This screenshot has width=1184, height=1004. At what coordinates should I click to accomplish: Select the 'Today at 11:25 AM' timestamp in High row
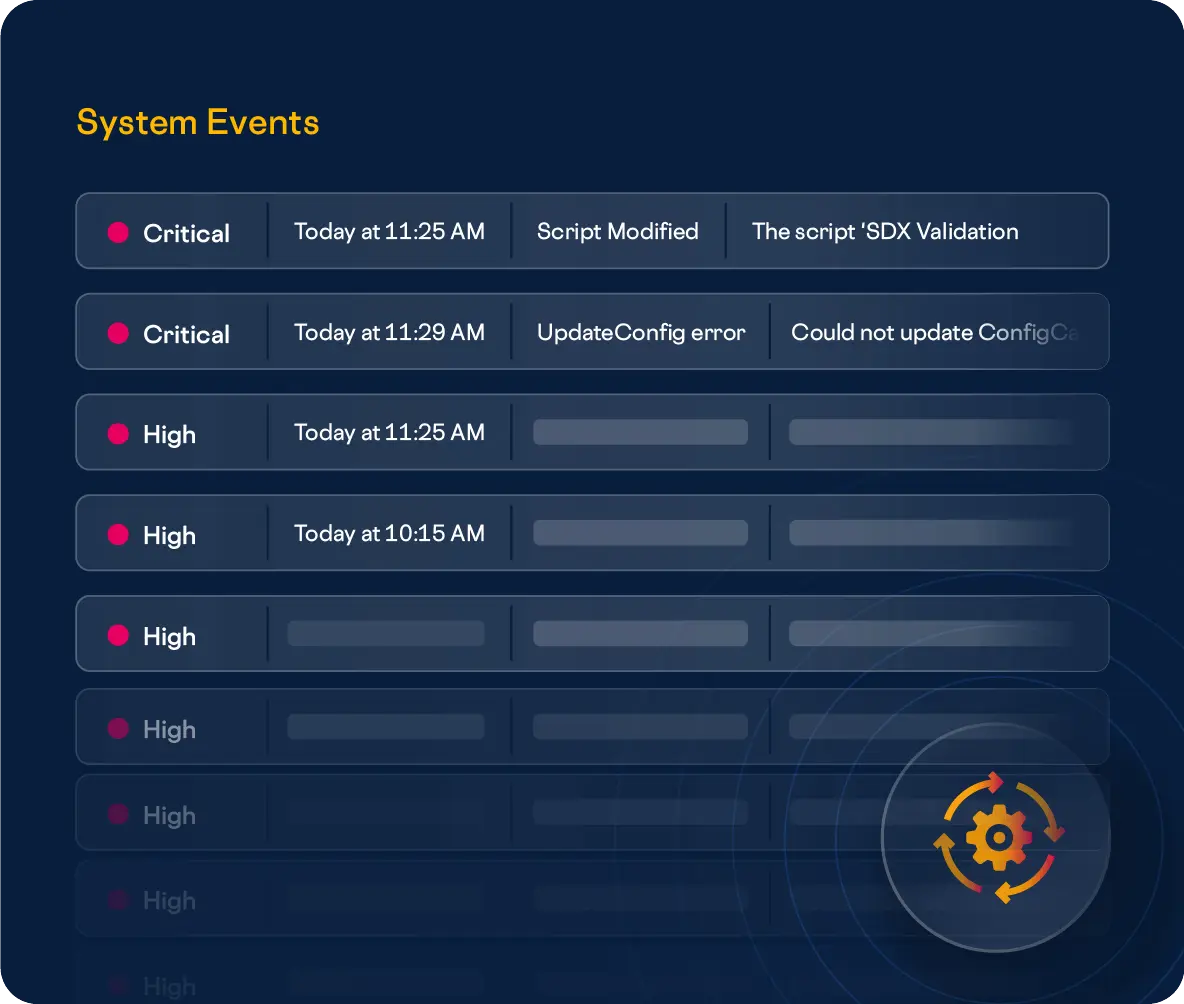click(389, 432)
